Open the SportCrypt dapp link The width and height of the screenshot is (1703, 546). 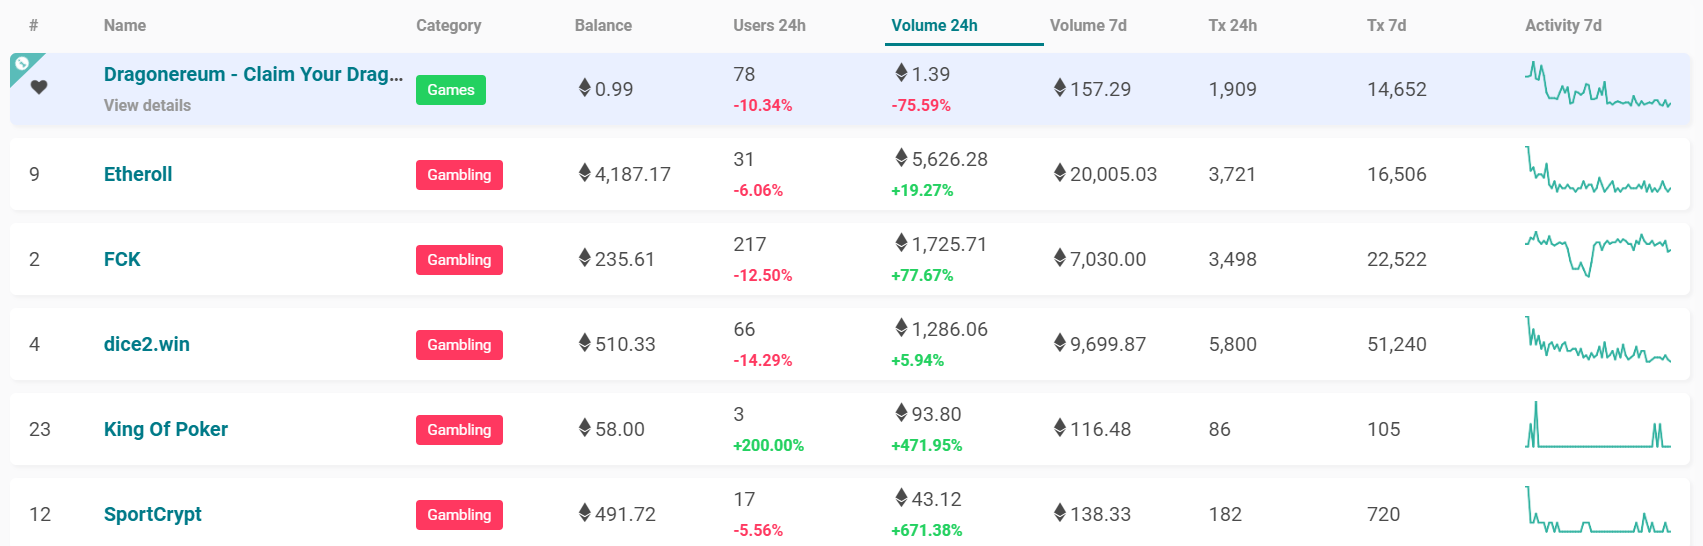point(153,514)
